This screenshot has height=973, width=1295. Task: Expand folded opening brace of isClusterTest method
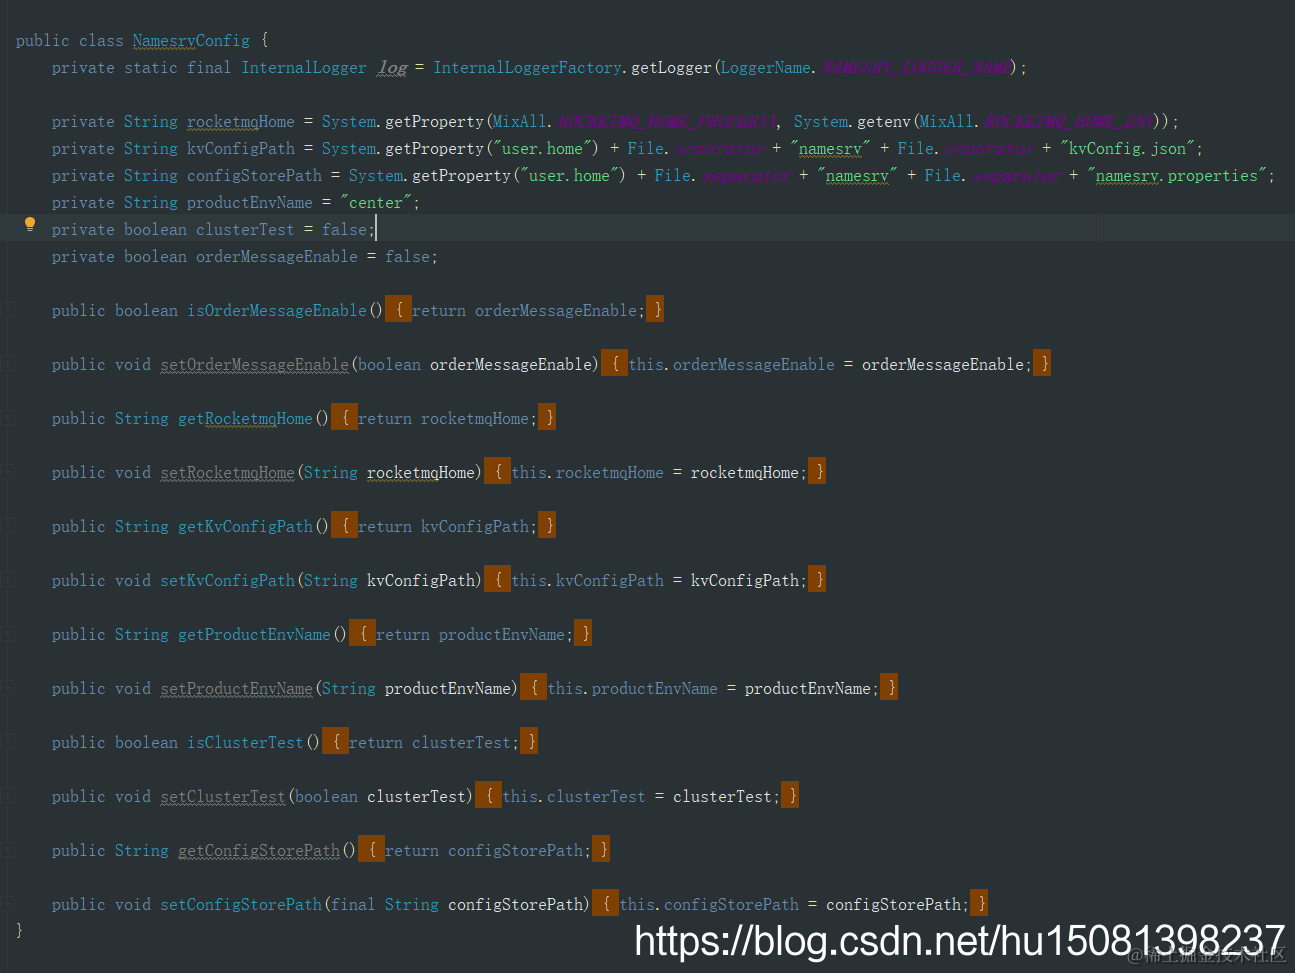336,741
